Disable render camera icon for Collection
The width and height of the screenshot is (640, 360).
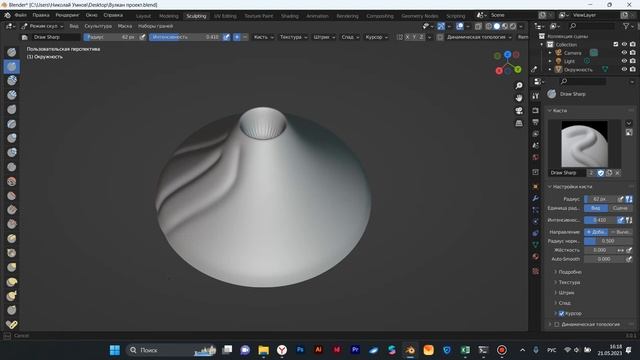(x=633, y=44)
